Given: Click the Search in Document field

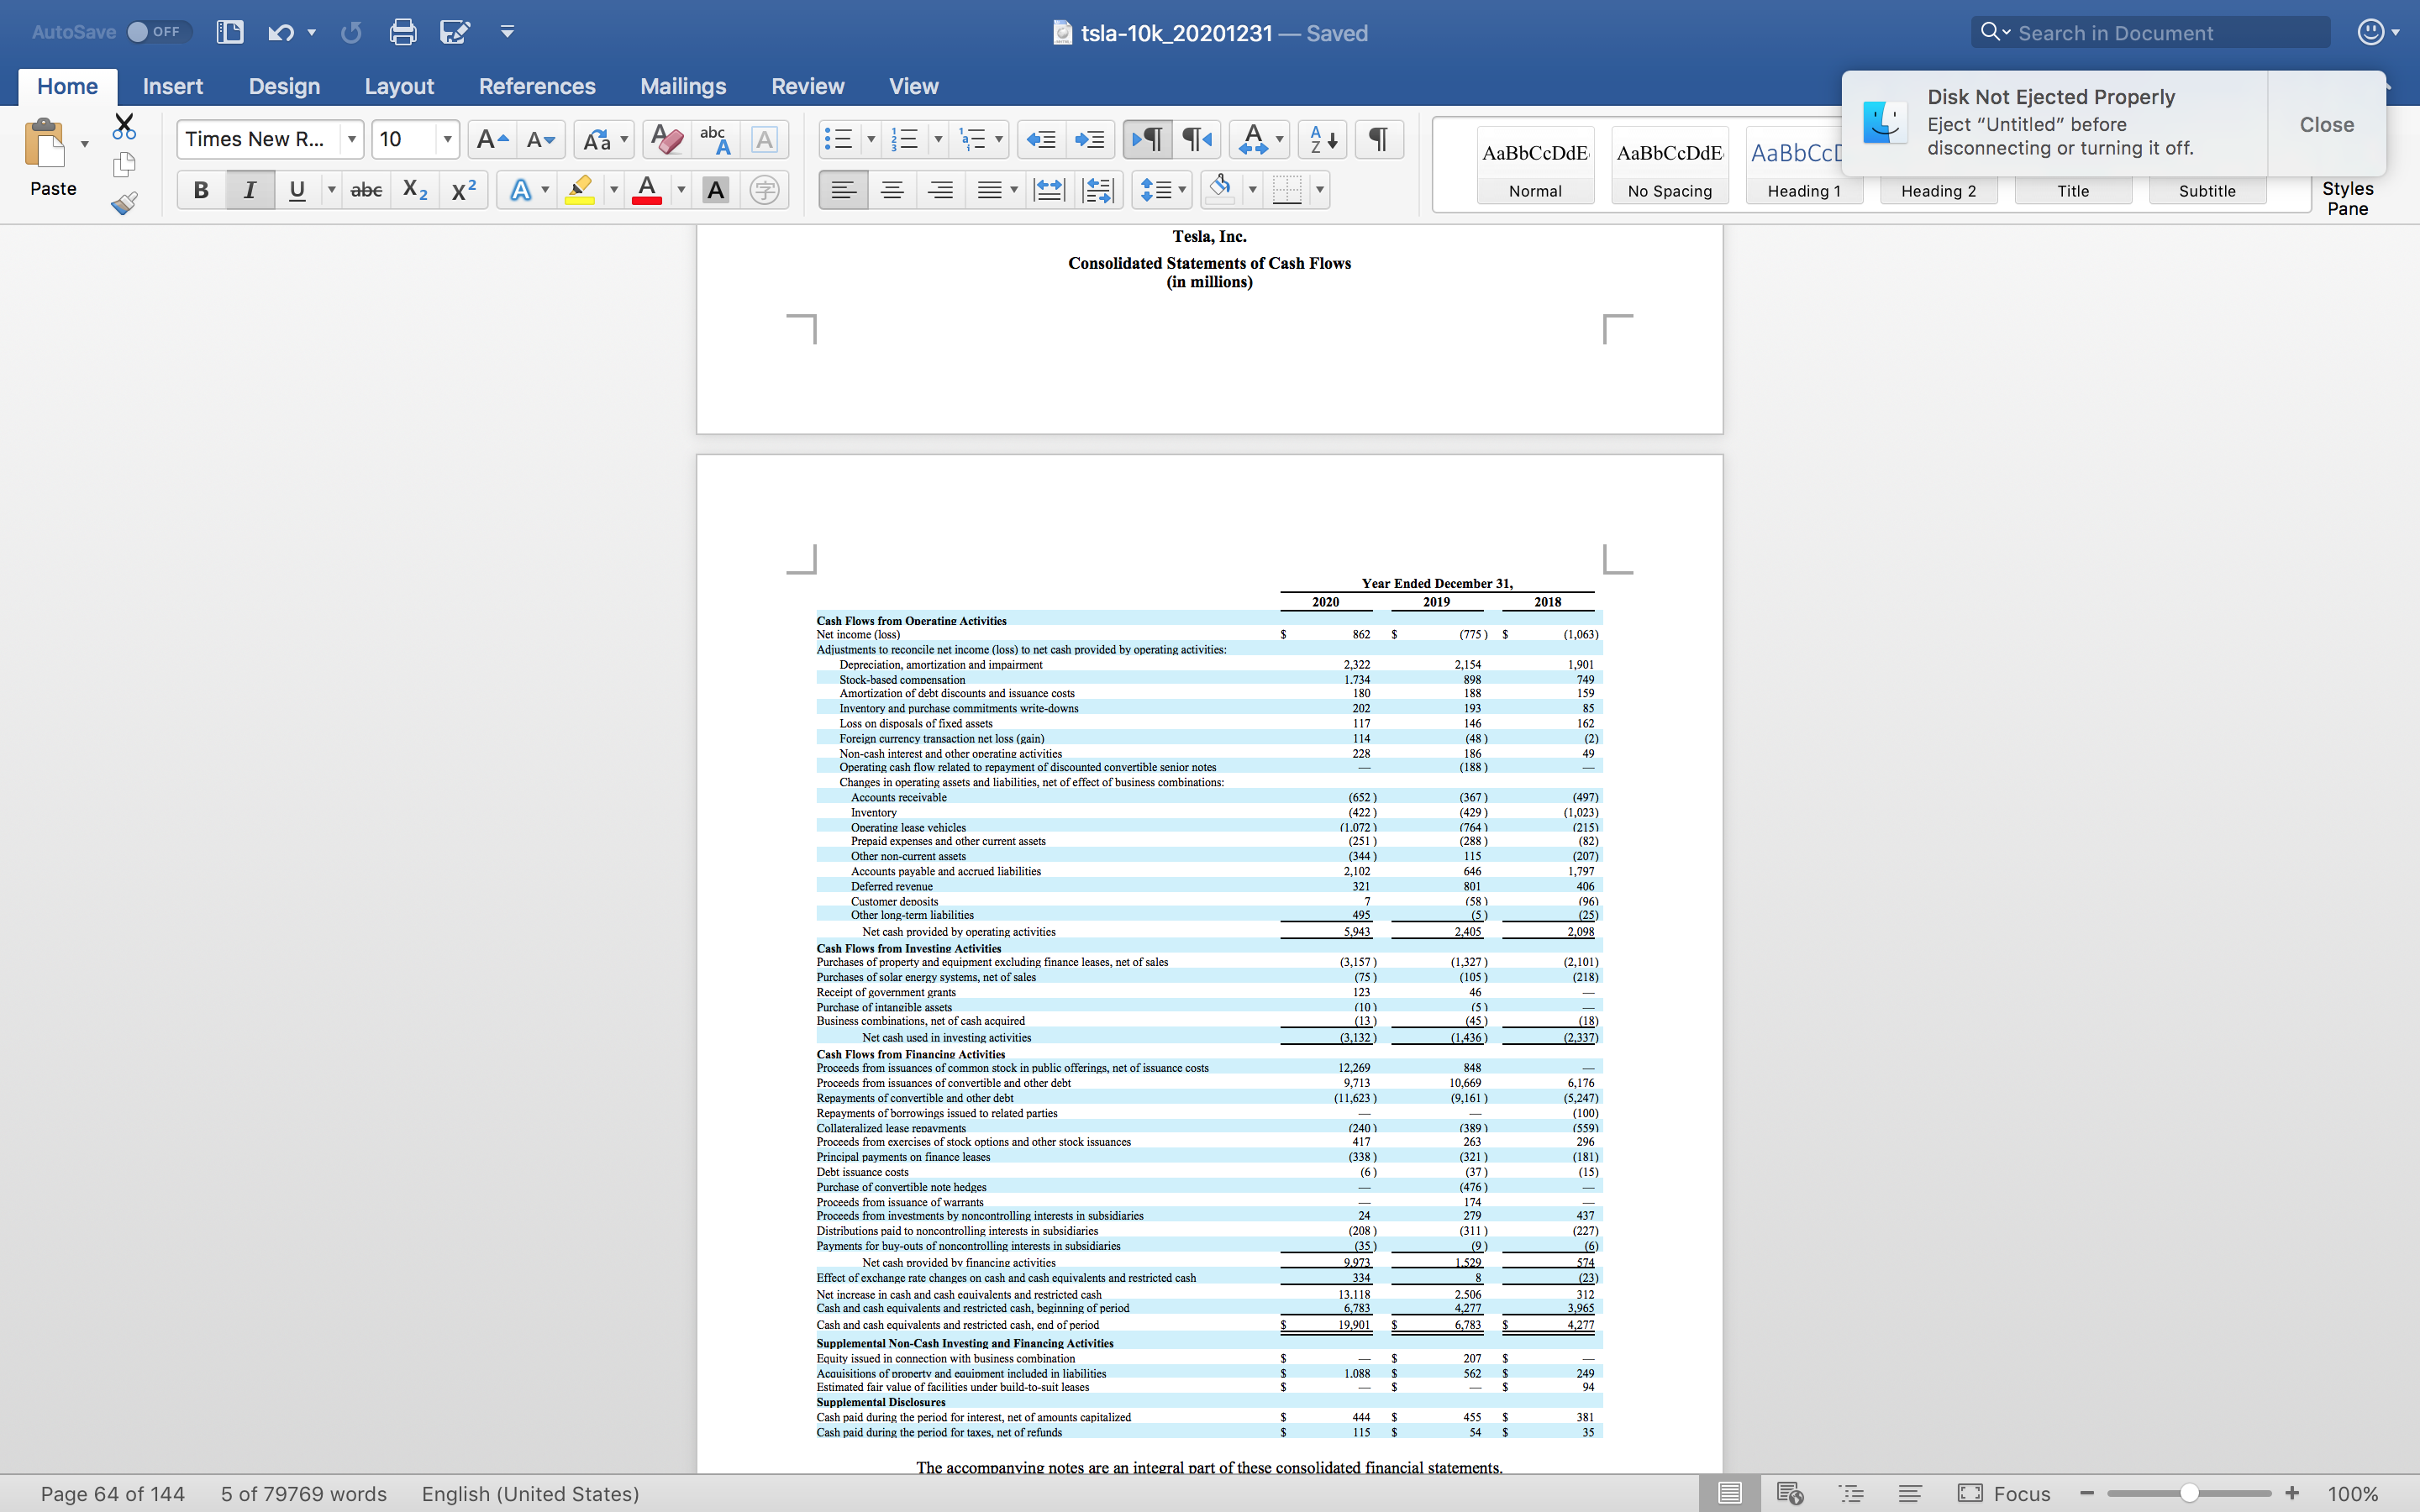Looking at the screenshot, I should point(2151,32).
